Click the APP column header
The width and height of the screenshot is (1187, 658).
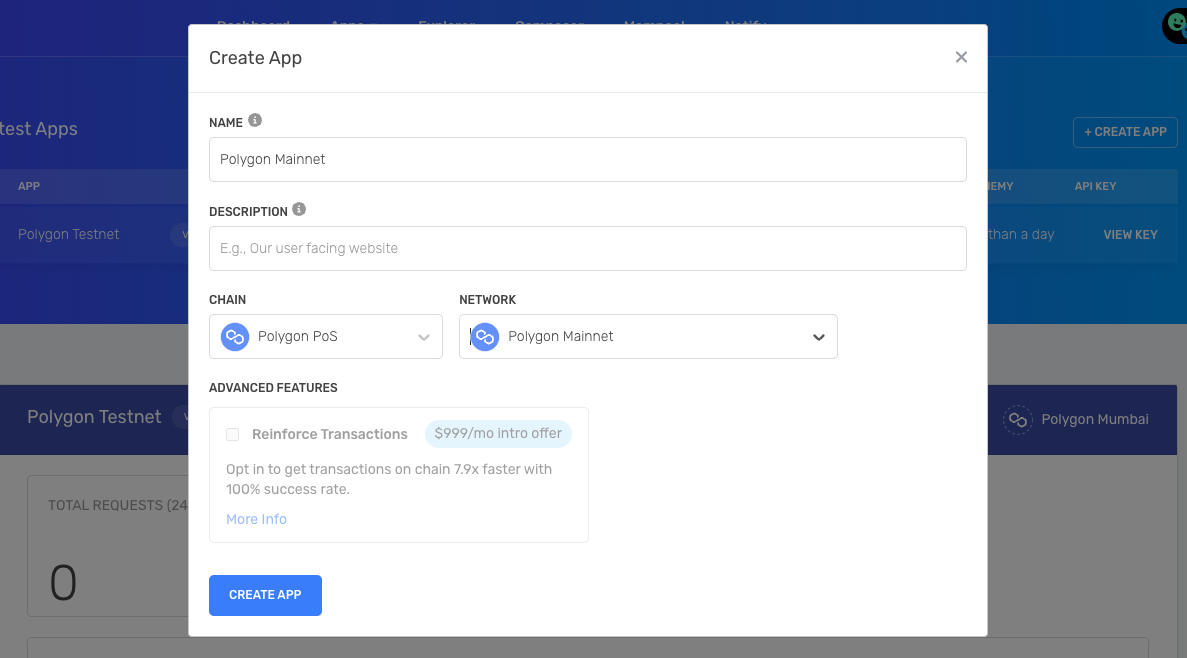(29, 186)
